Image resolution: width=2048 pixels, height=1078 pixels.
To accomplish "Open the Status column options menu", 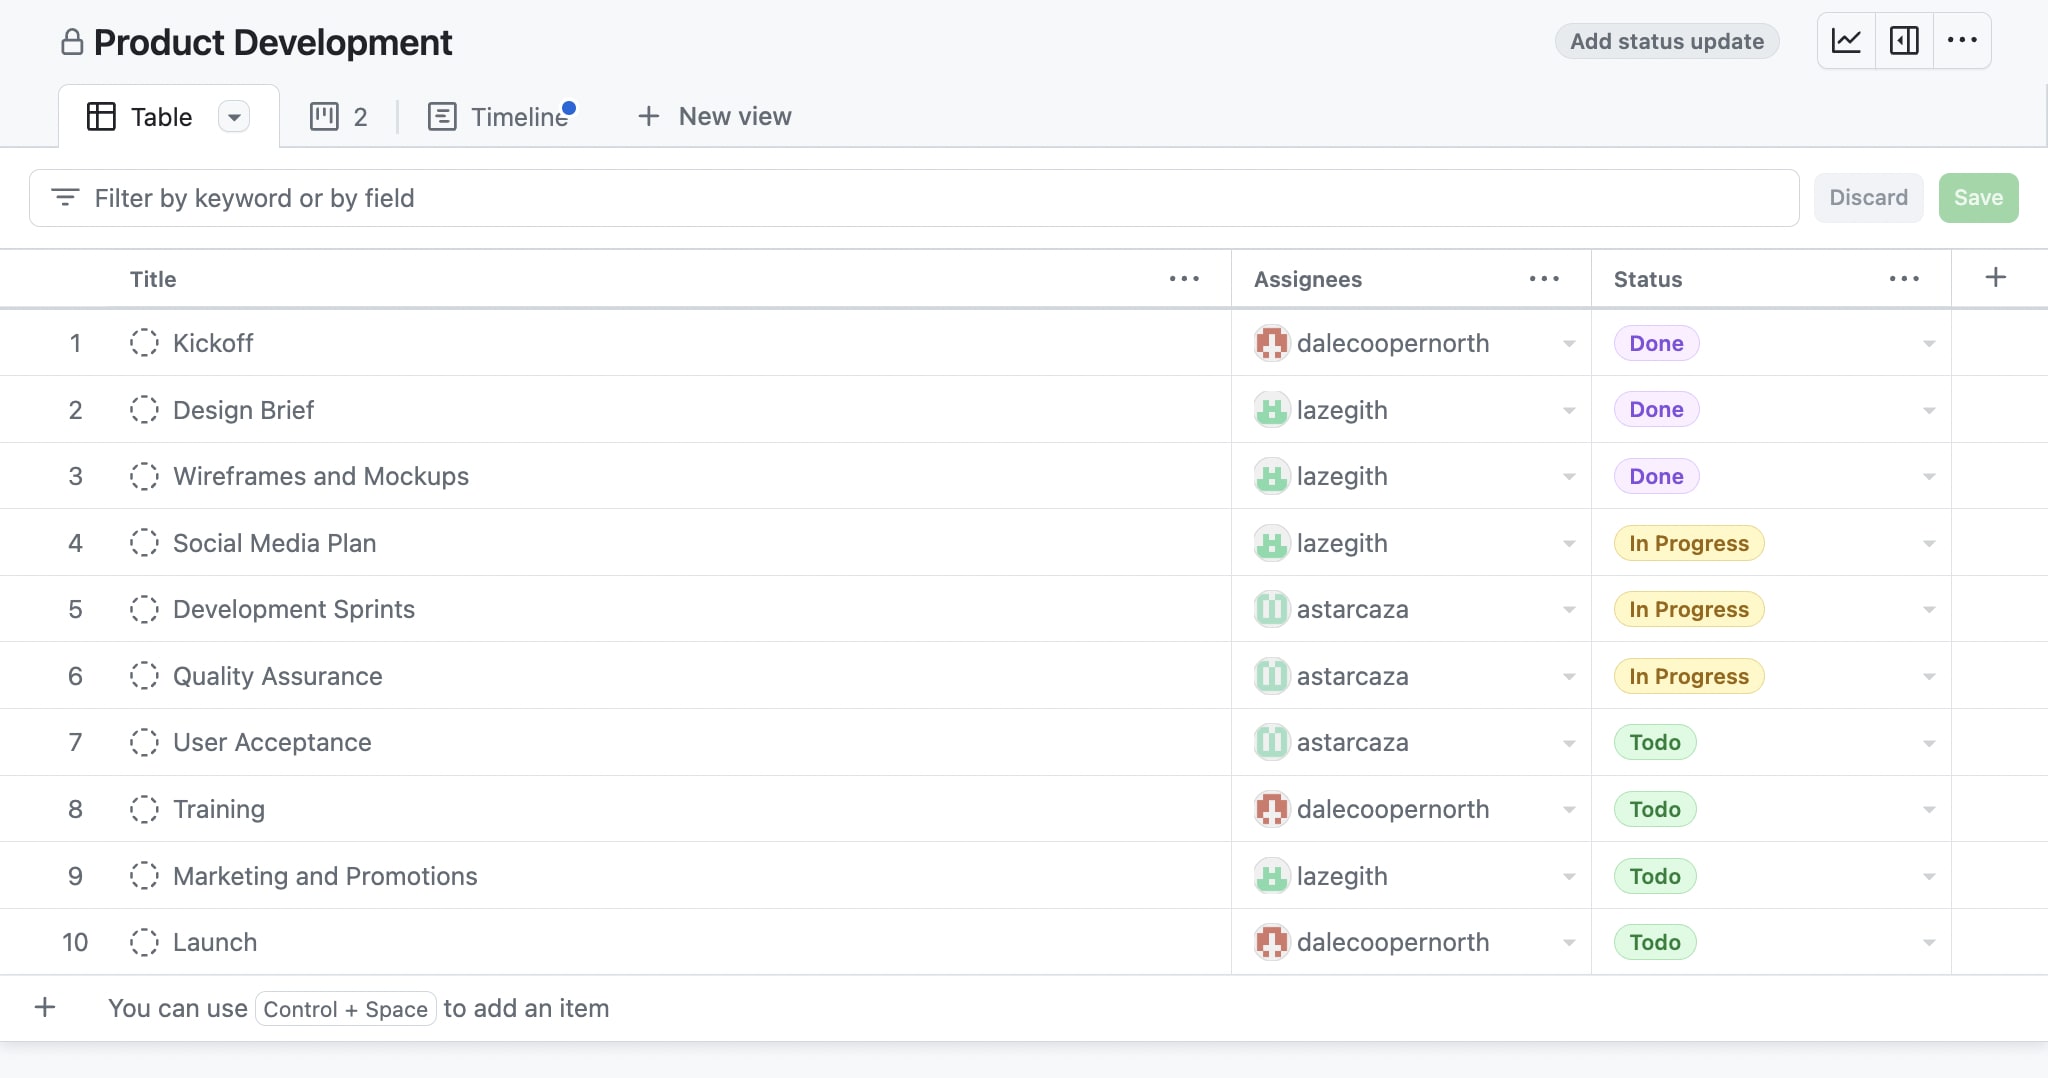I will 1904,279.
